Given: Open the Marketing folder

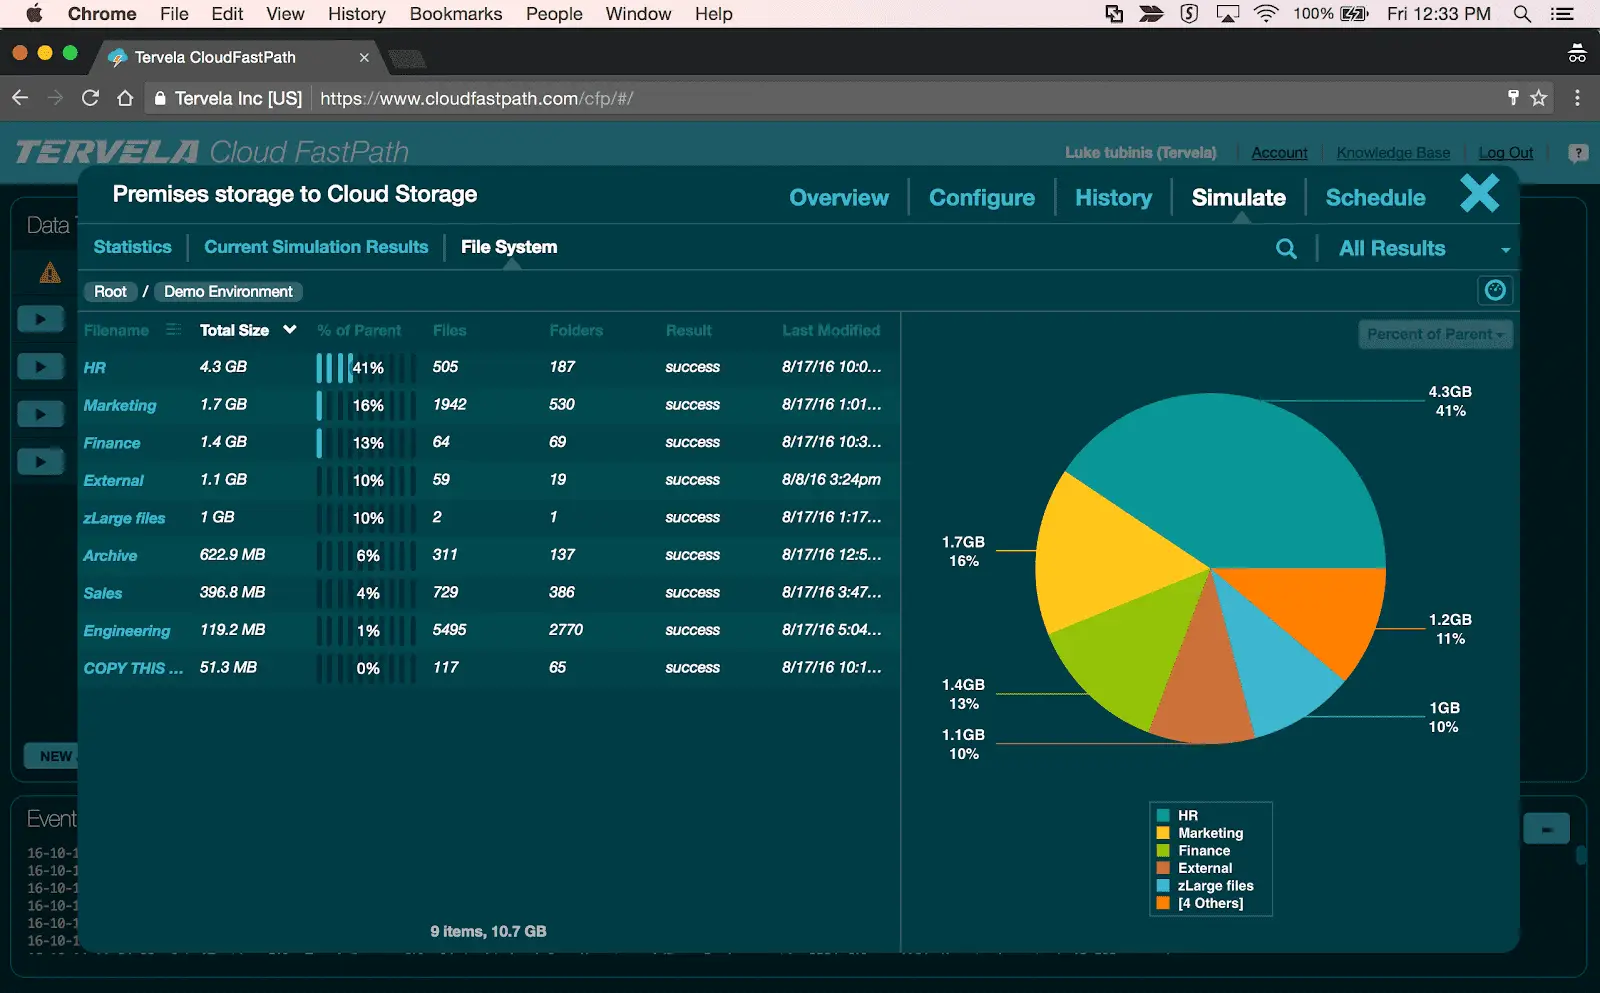Looking at the screenshot, I should [120, 406].
